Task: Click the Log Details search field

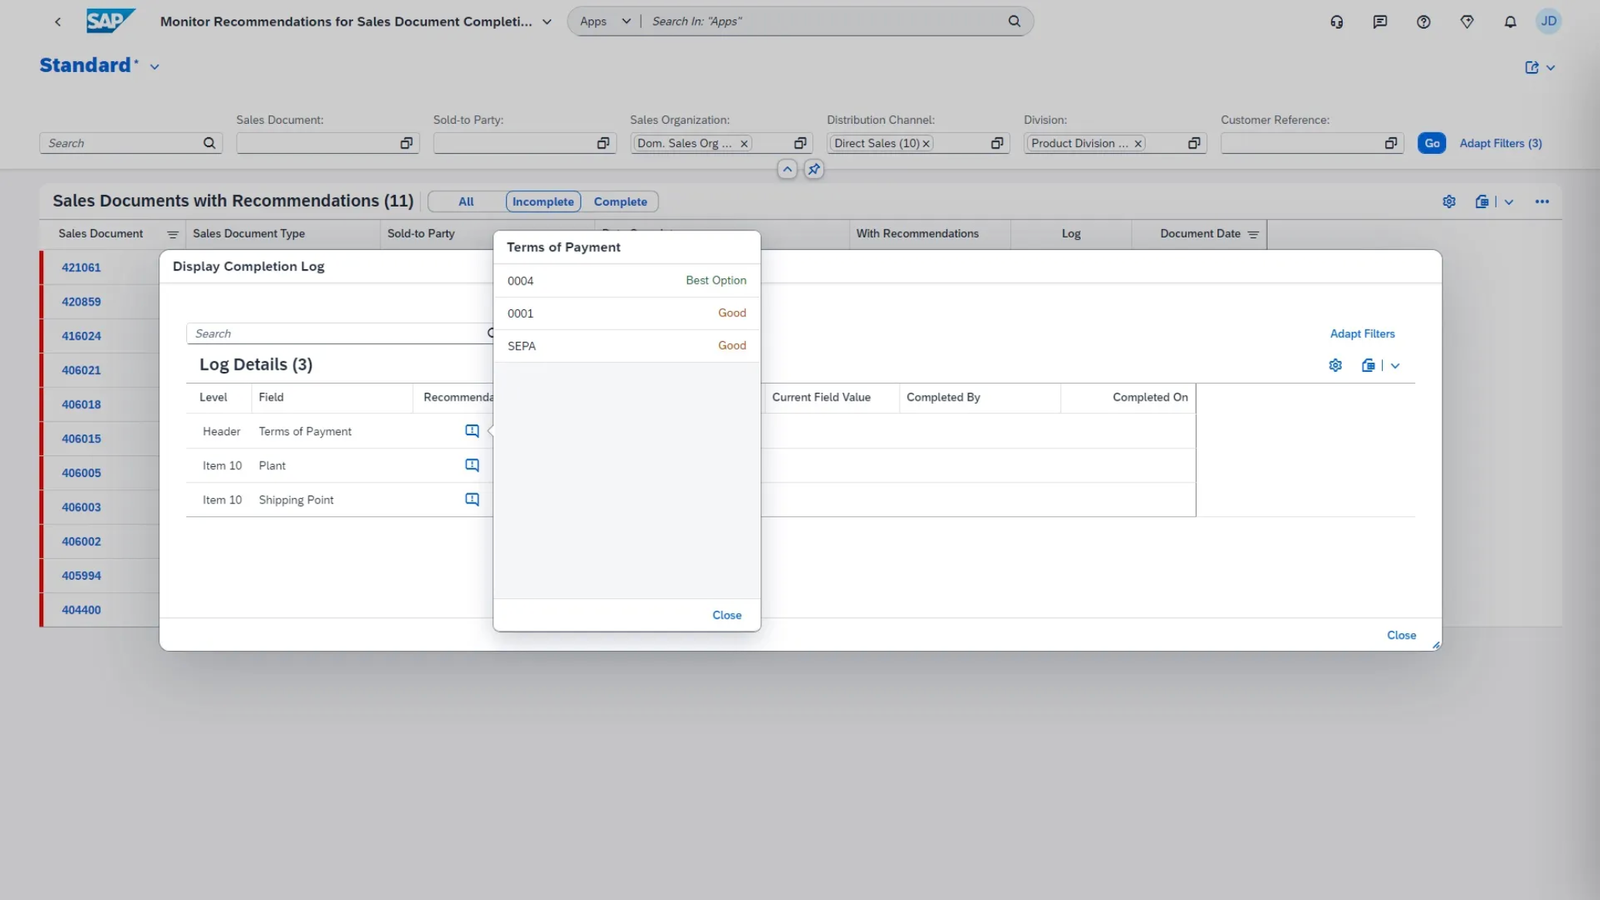Action: [335, 334]
